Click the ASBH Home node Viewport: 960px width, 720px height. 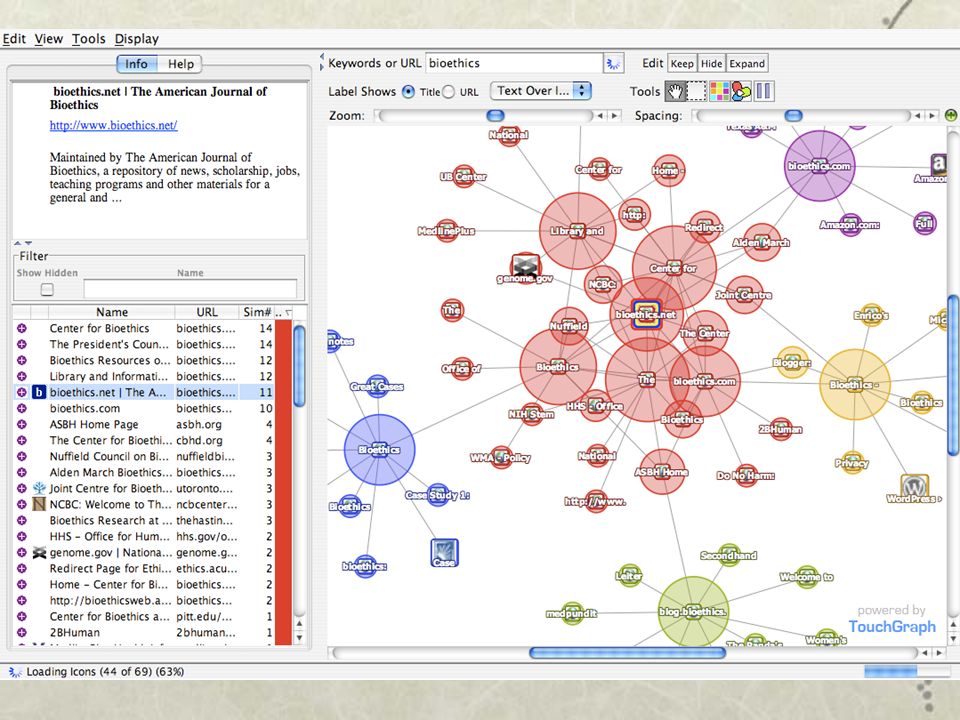661,472
